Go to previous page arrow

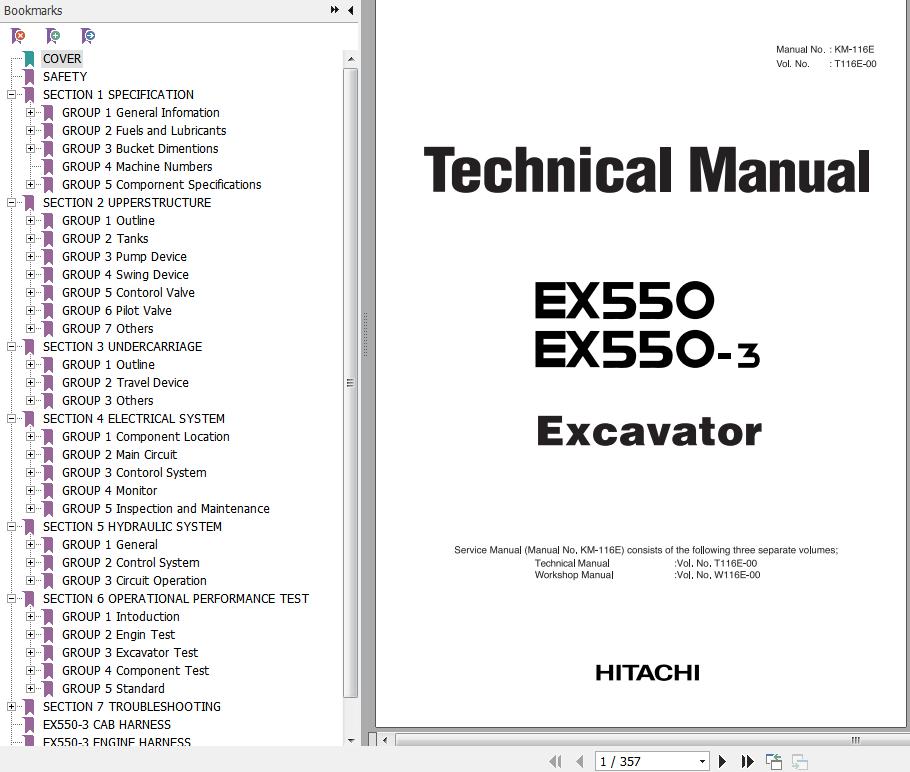coord(579,761)
